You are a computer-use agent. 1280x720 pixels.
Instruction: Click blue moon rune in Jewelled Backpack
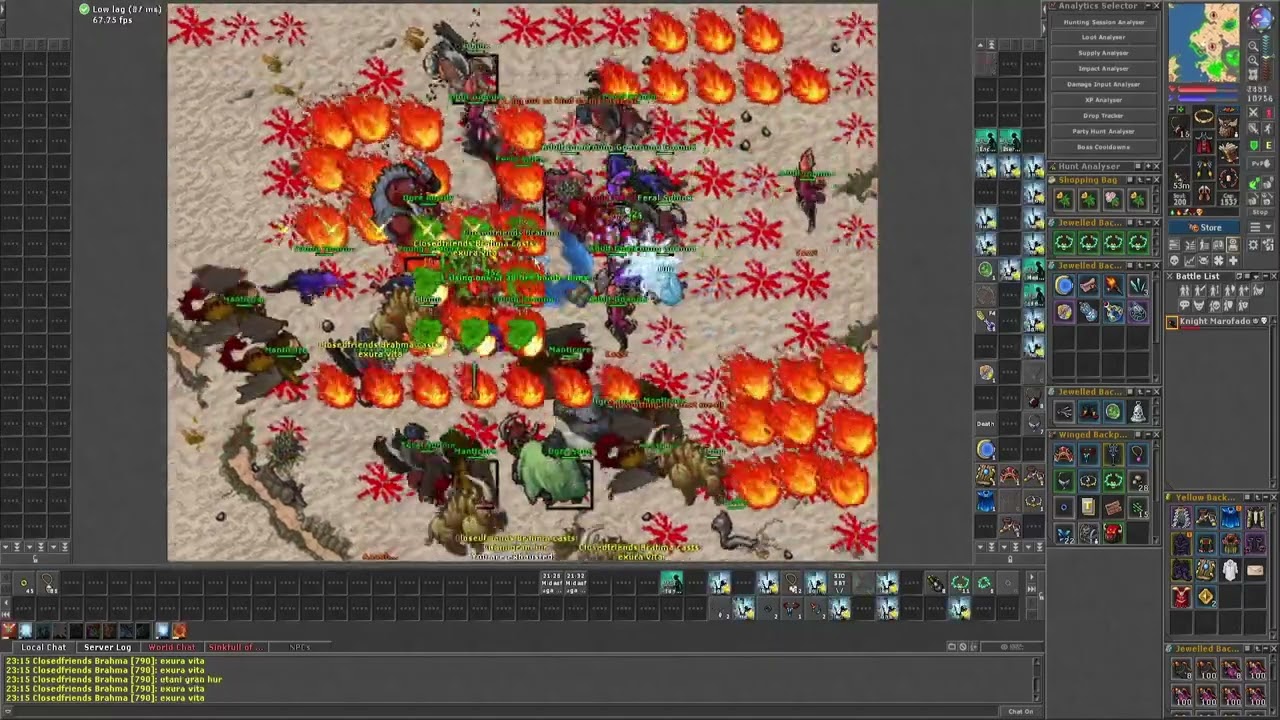1064,286
